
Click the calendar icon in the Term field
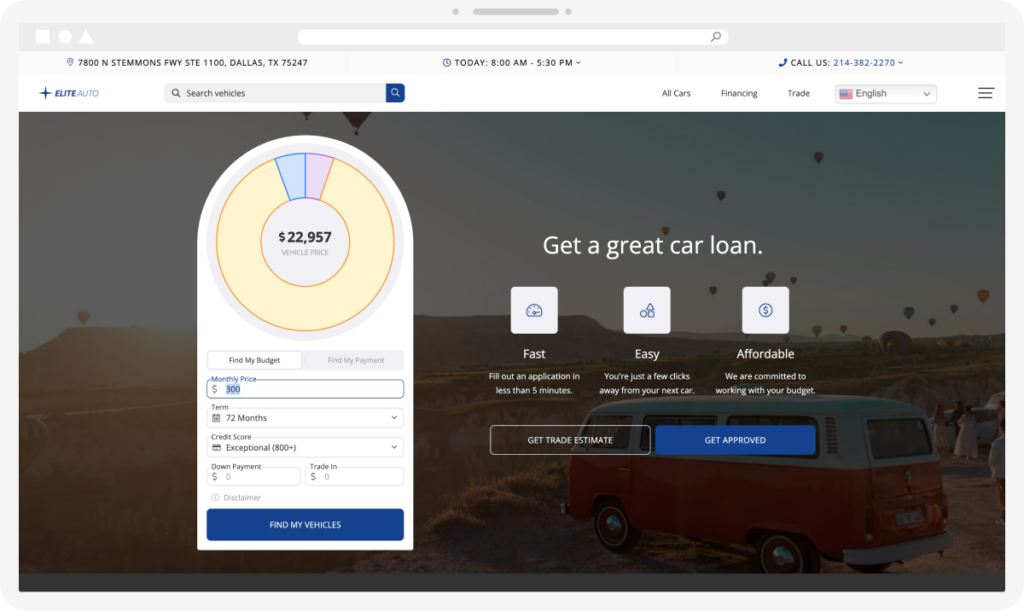click(x=216, y=418)
